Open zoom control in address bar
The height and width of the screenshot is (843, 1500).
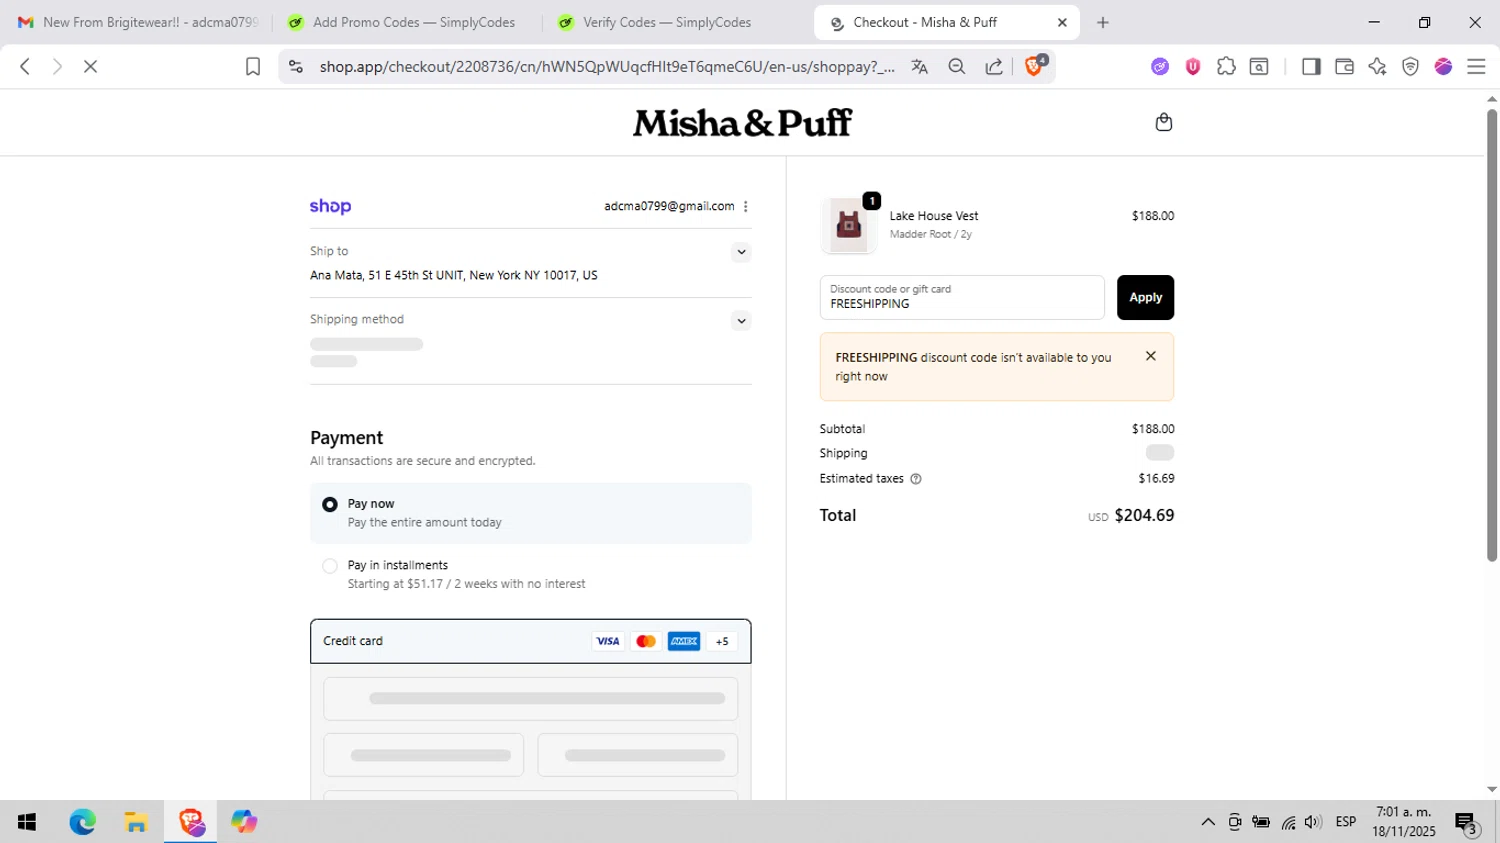[957, 66]
